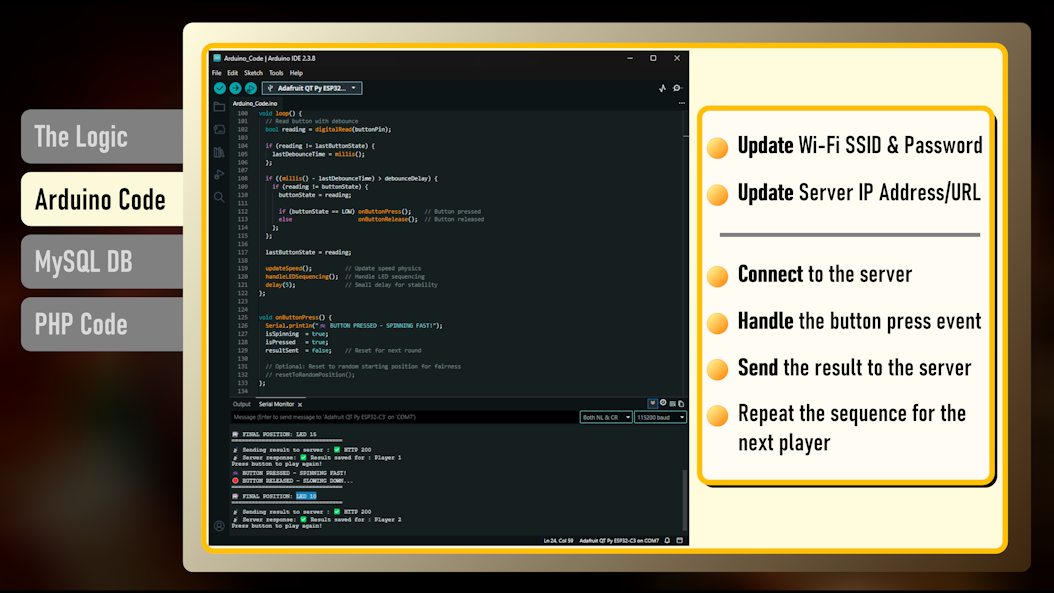Open the Tools menu
This screenshot has width=1054, height=593.
pos(276,73)
